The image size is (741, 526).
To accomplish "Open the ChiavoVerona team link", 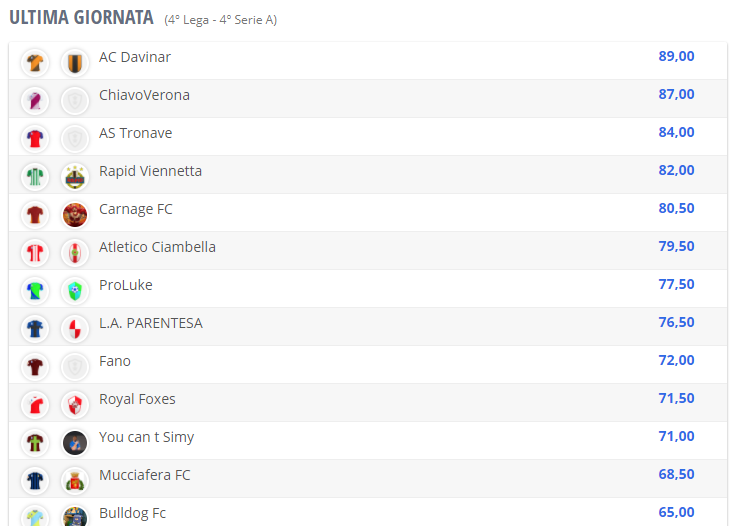I will [x=144, y=95].
